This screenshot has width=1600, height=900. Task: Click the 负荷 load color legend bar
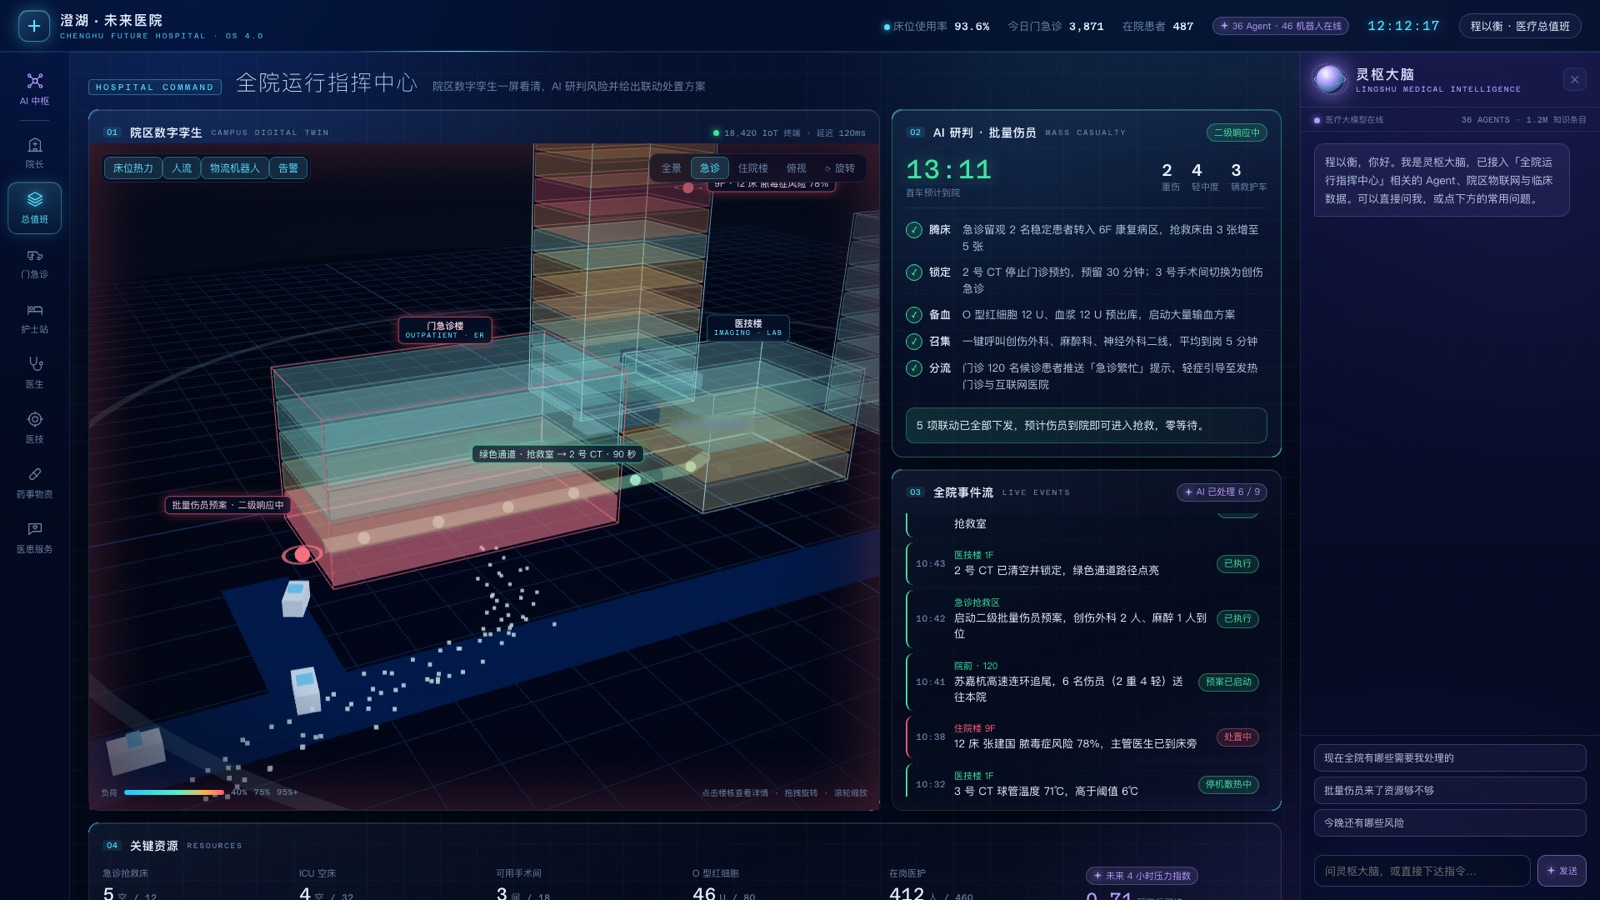click(175, 792)
